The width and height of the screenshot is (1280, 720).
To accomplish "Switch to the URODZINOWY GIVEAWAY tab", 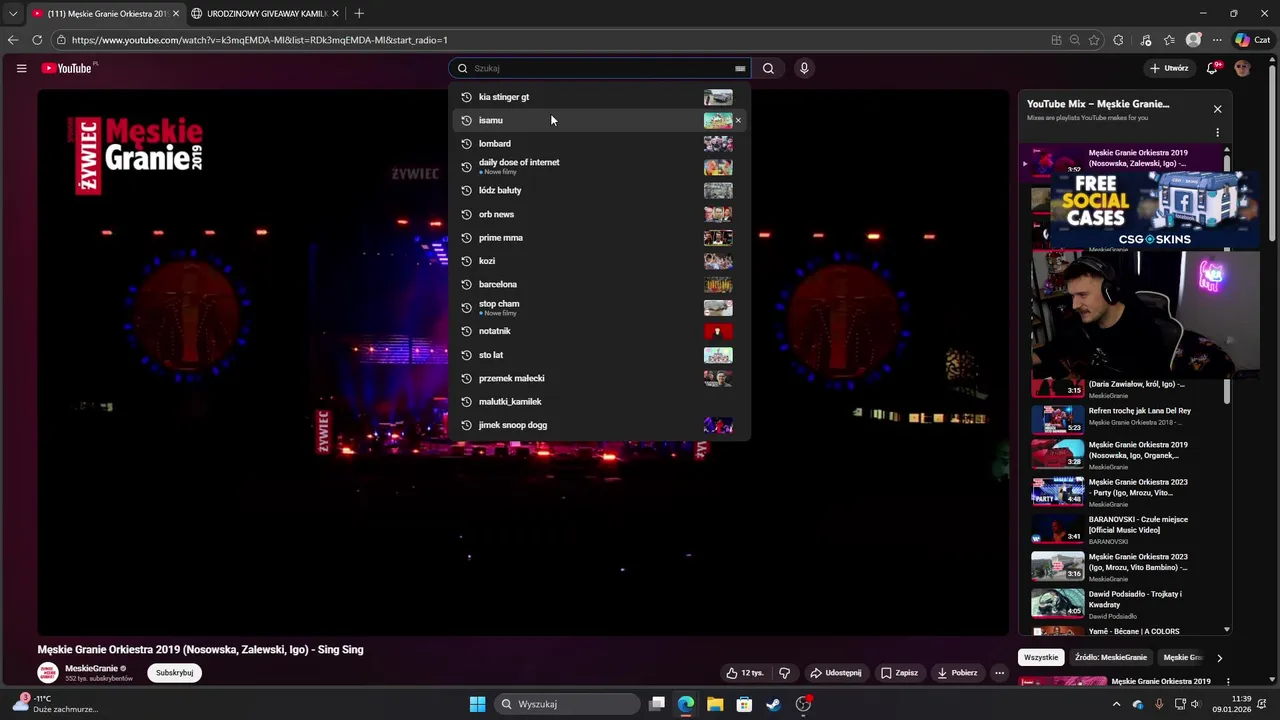I will [x=264, y=13].
